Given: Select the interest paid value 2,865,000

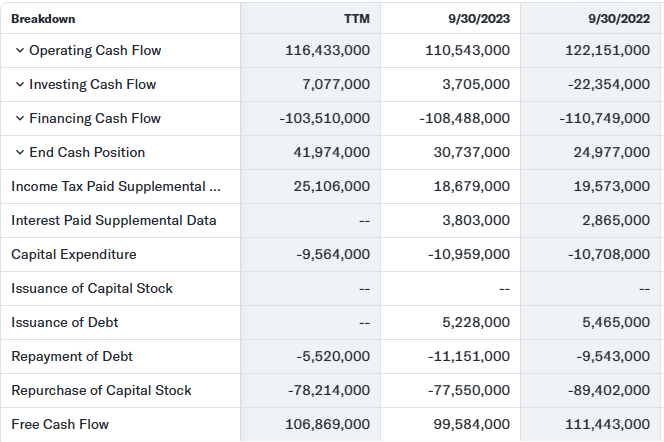Looking at the screenshot, I should 616,220.
